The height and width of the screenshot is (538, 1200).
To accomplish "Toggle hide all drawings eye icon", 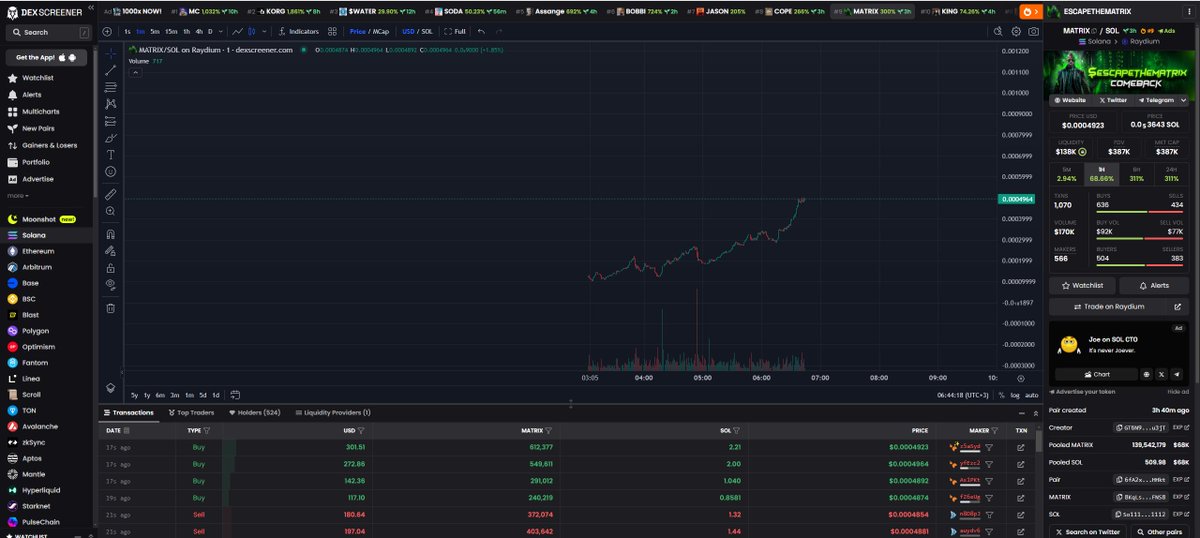I will tap(110, 284).
